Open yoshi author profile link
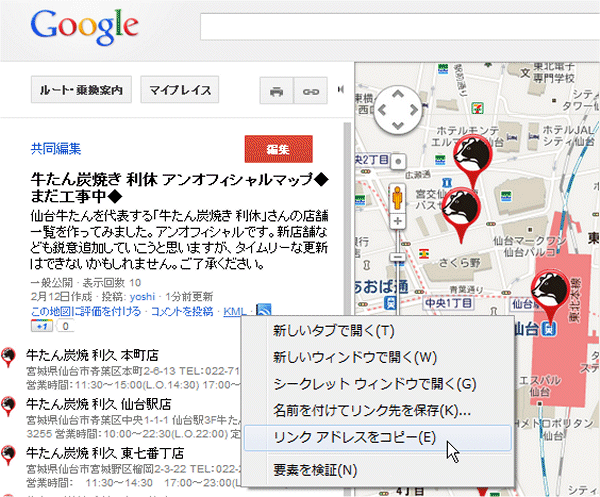Viewport: 600px width, 497px height. pyautogui.click(x=142, y=297)
